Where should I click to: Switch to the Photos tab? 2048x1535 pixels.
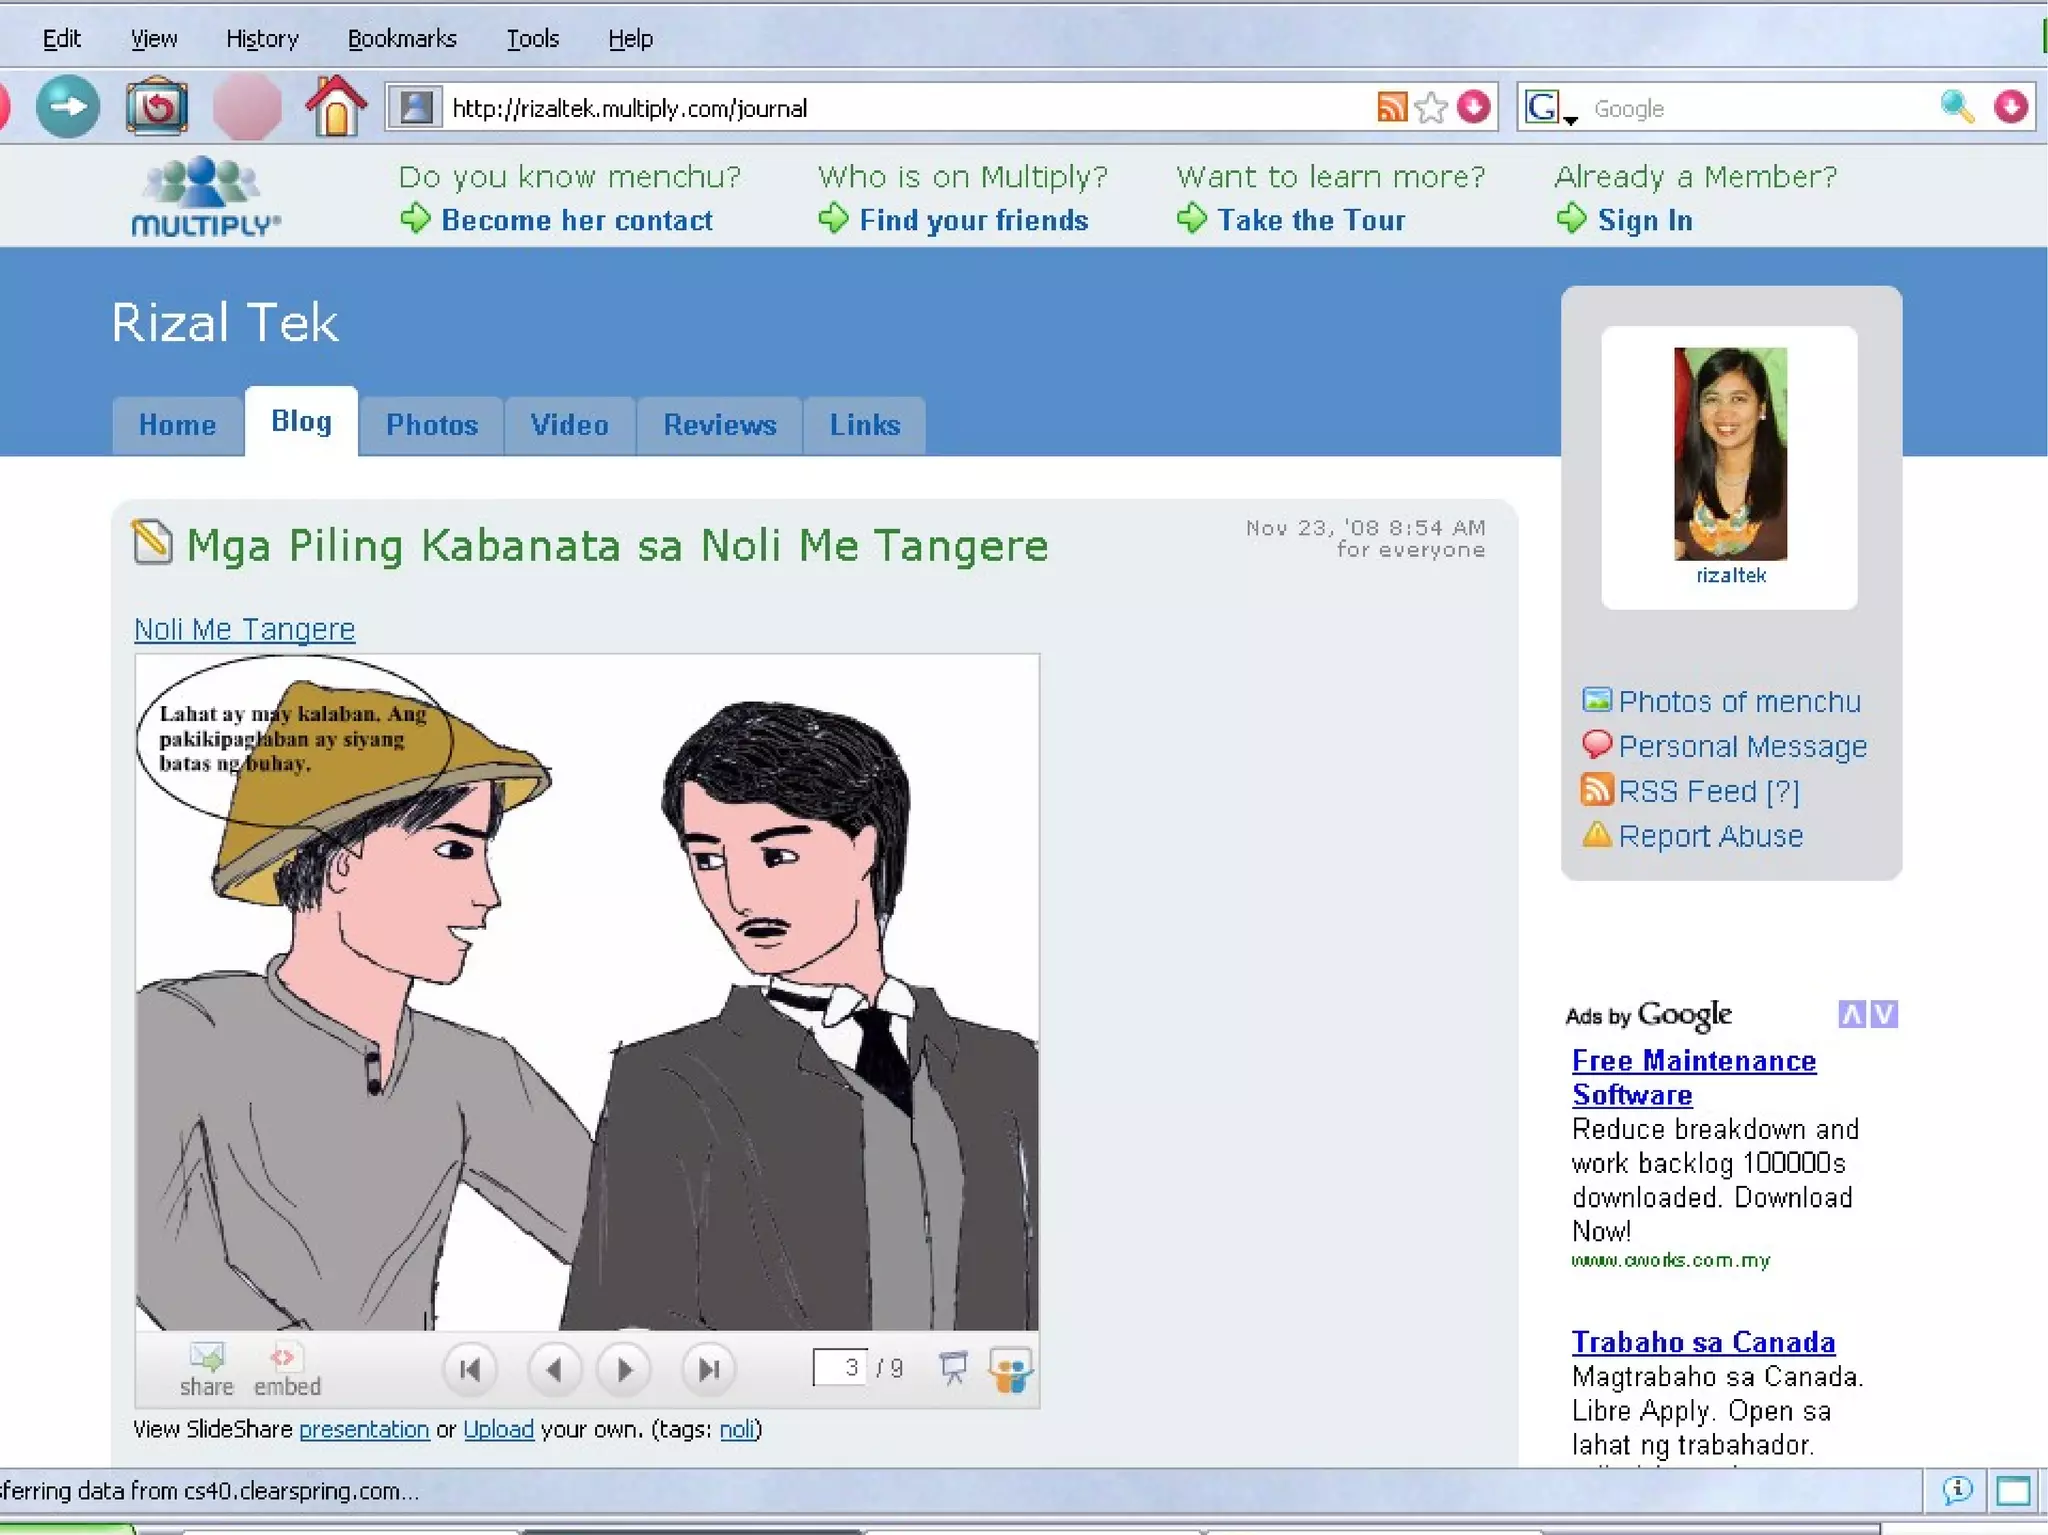tap(432, 425)
